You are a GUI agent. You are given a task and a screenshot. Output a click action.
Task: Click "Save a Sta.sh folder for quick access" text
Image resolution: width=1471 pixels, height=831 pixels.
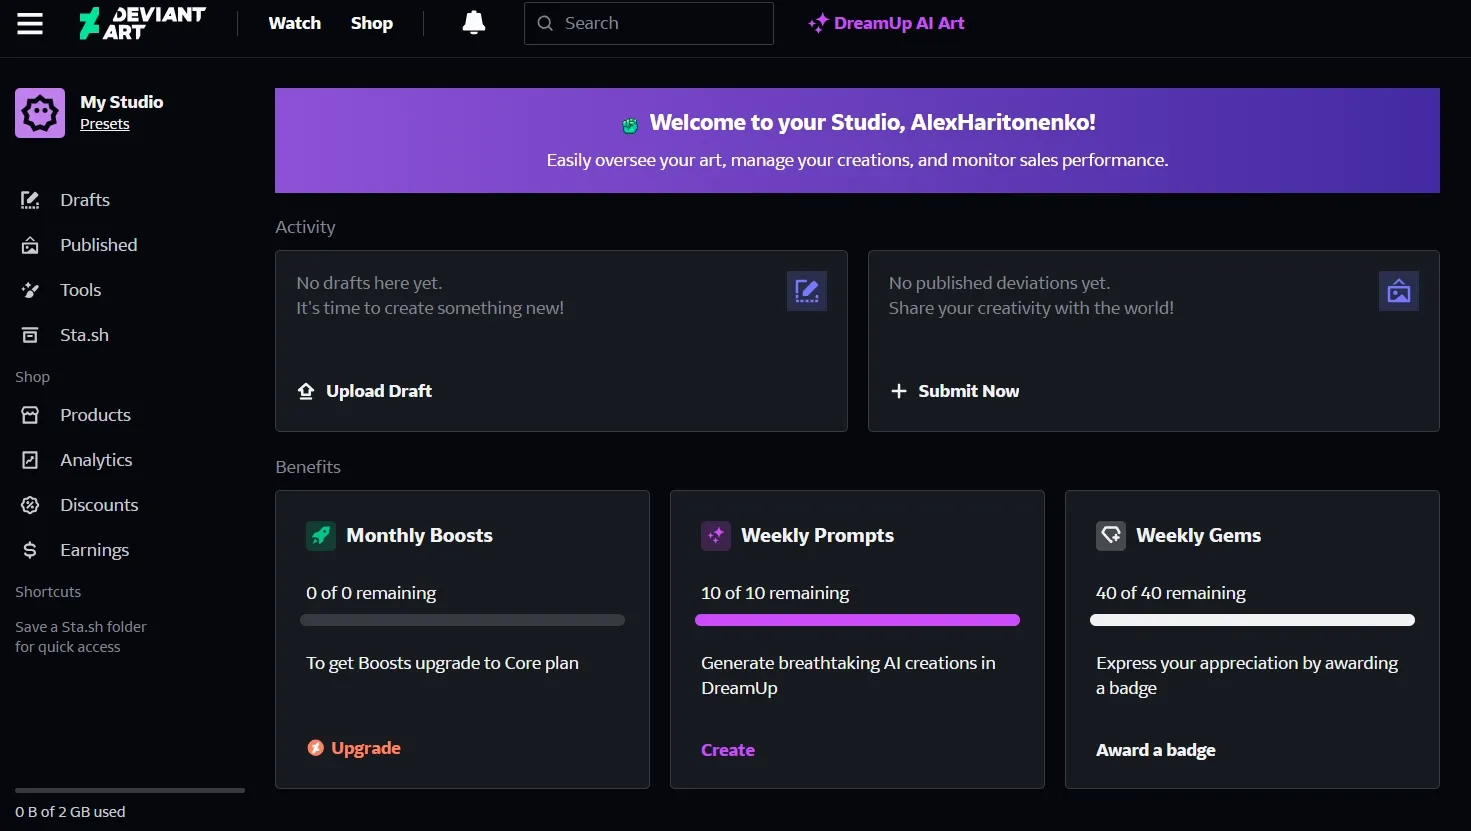point(81,637)
